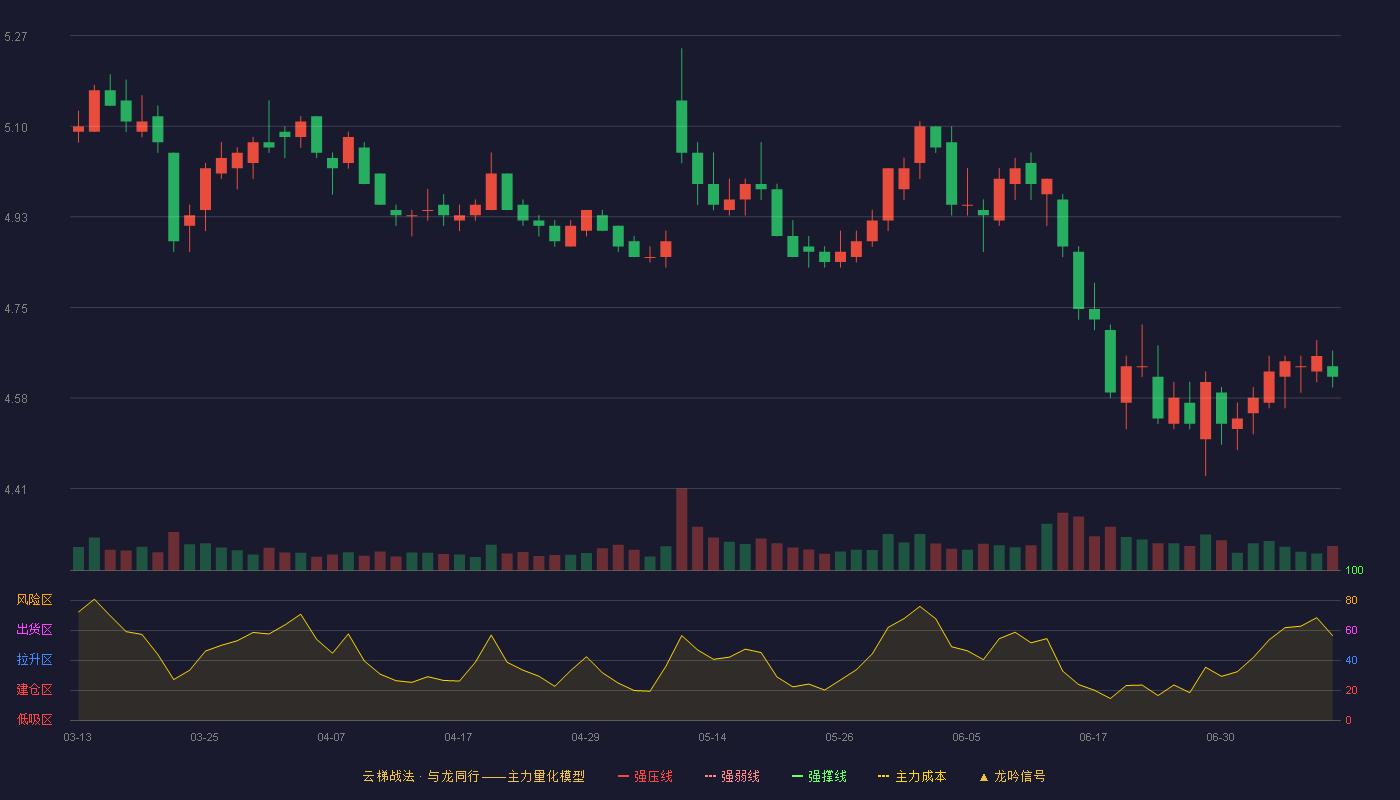
Task: Click the blue 40 indicator axis value
Action: click(x=1351, y=660)
